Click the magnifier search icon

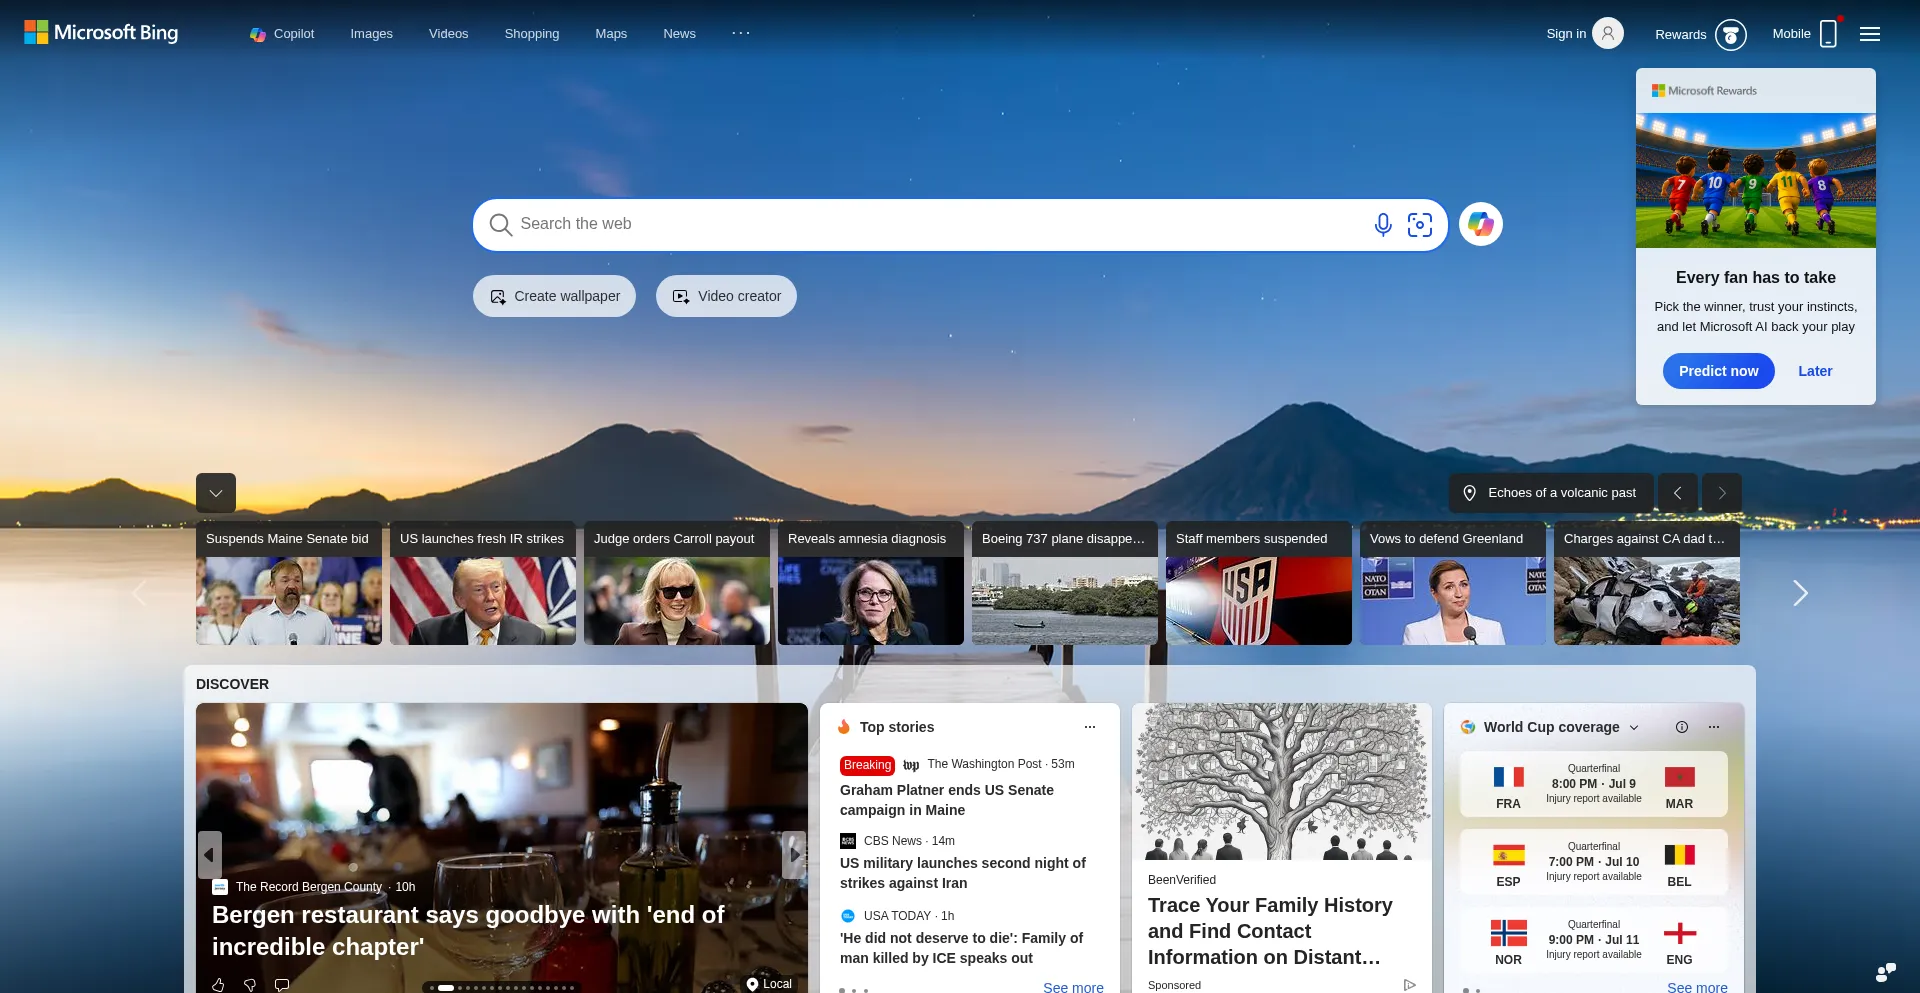pos(500,225)
